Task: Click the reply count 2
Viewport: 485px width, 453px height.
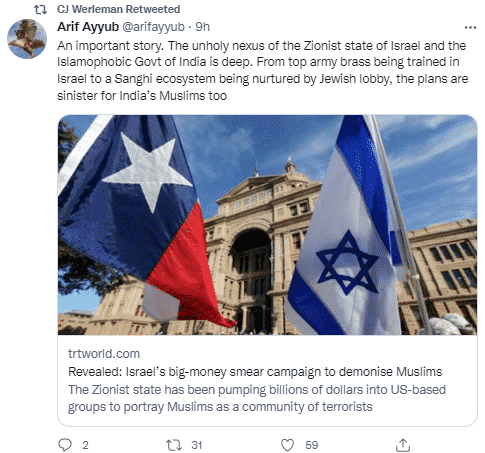Action: point(85,445)
